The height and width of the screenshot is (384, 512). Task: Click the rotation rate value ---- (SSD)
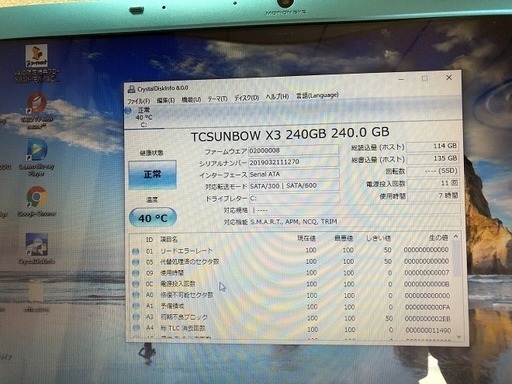coord(433,171)
